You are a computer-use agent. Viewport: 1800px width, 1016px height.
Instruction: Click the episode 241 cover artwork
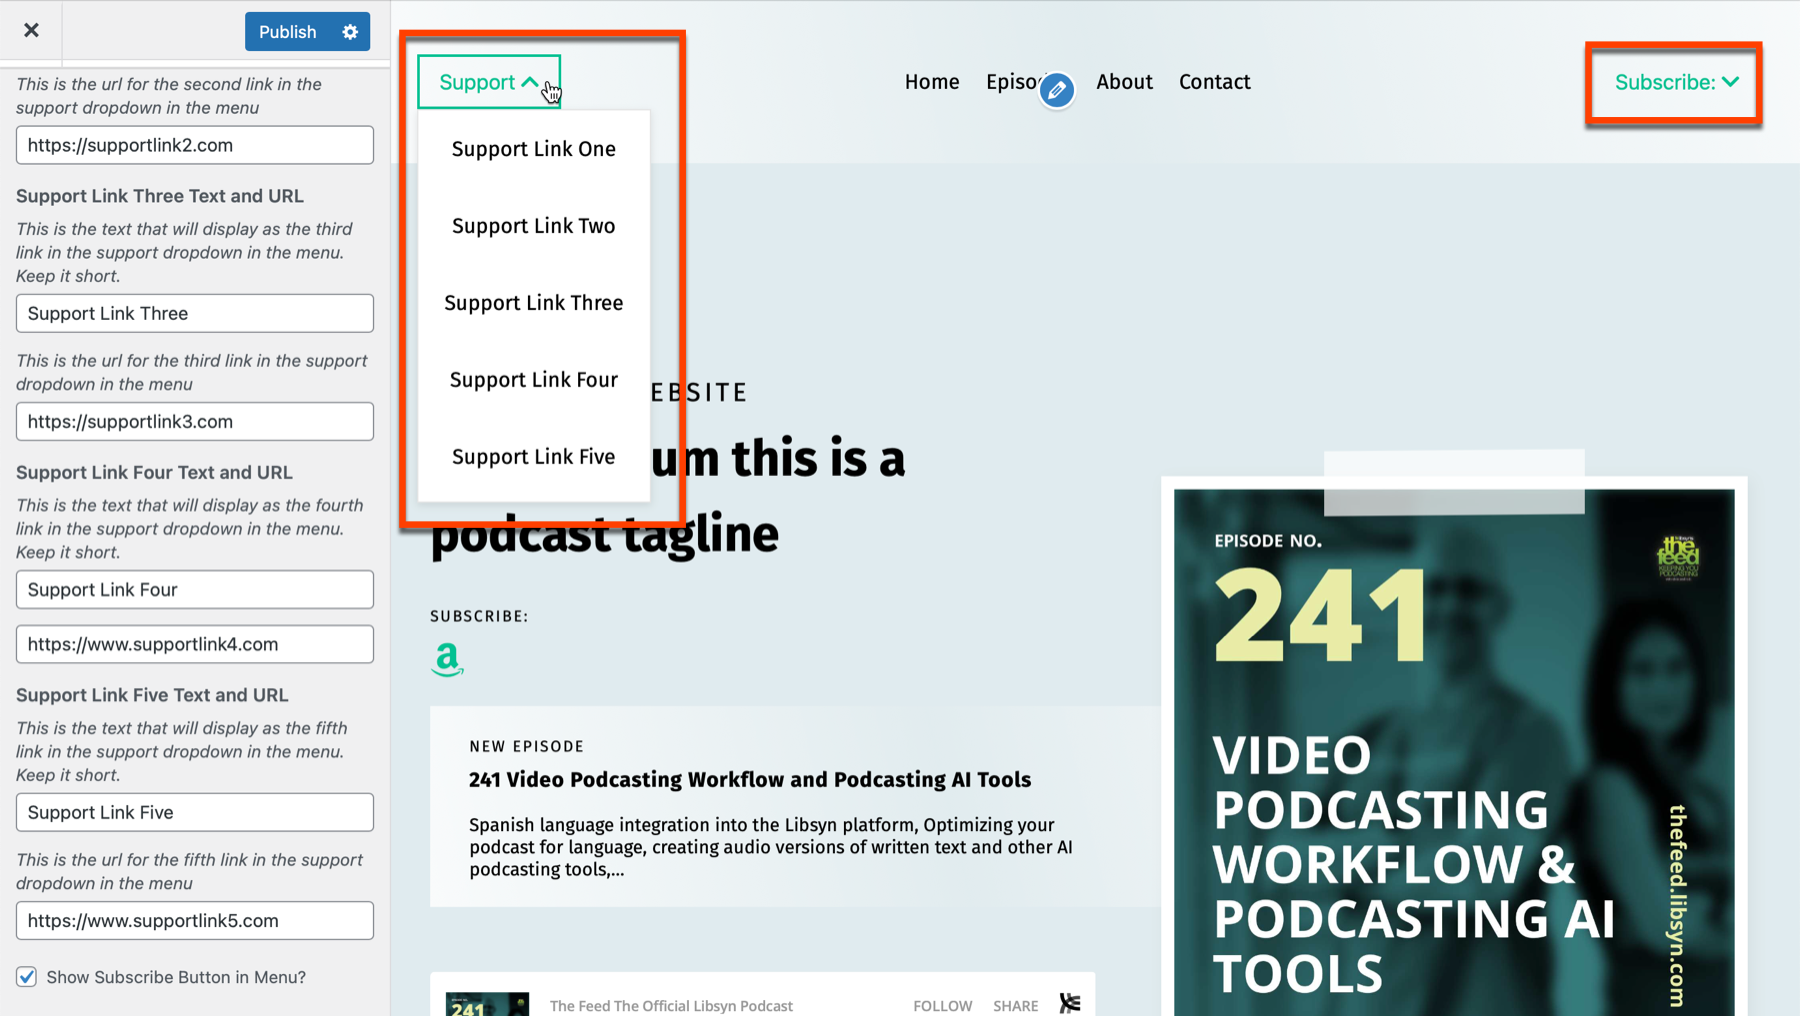(1454, 752)
